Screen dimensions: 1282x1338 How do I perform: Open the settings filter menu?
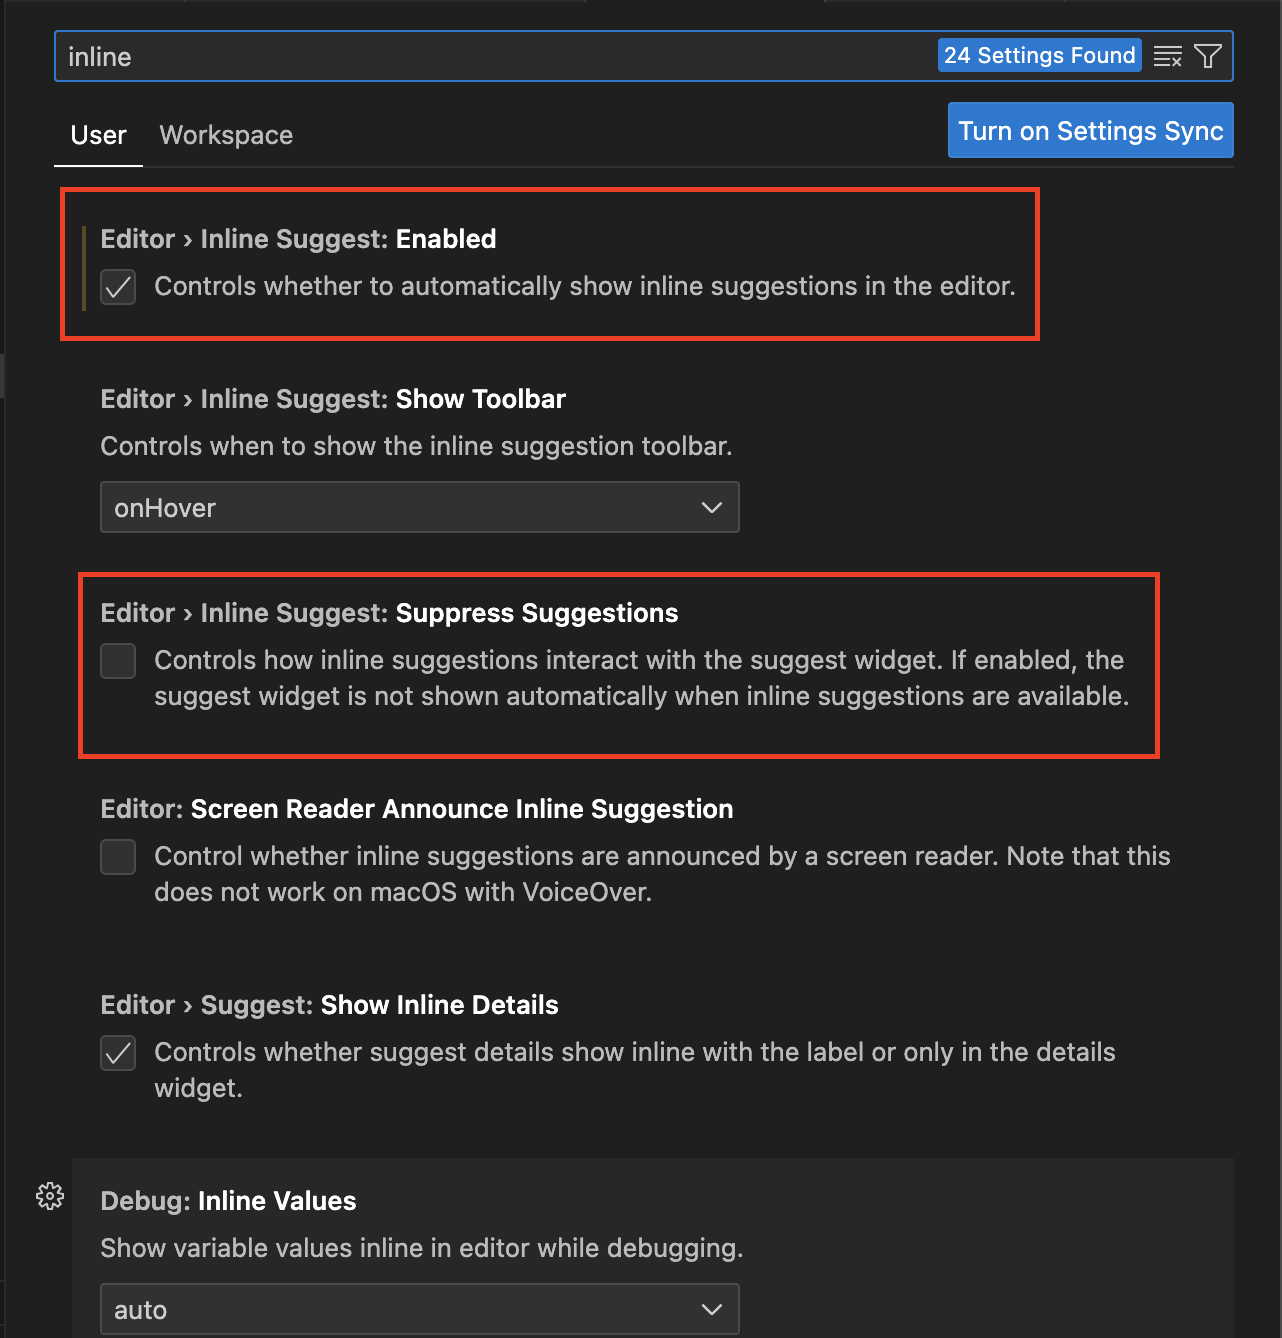point(1208,56)
